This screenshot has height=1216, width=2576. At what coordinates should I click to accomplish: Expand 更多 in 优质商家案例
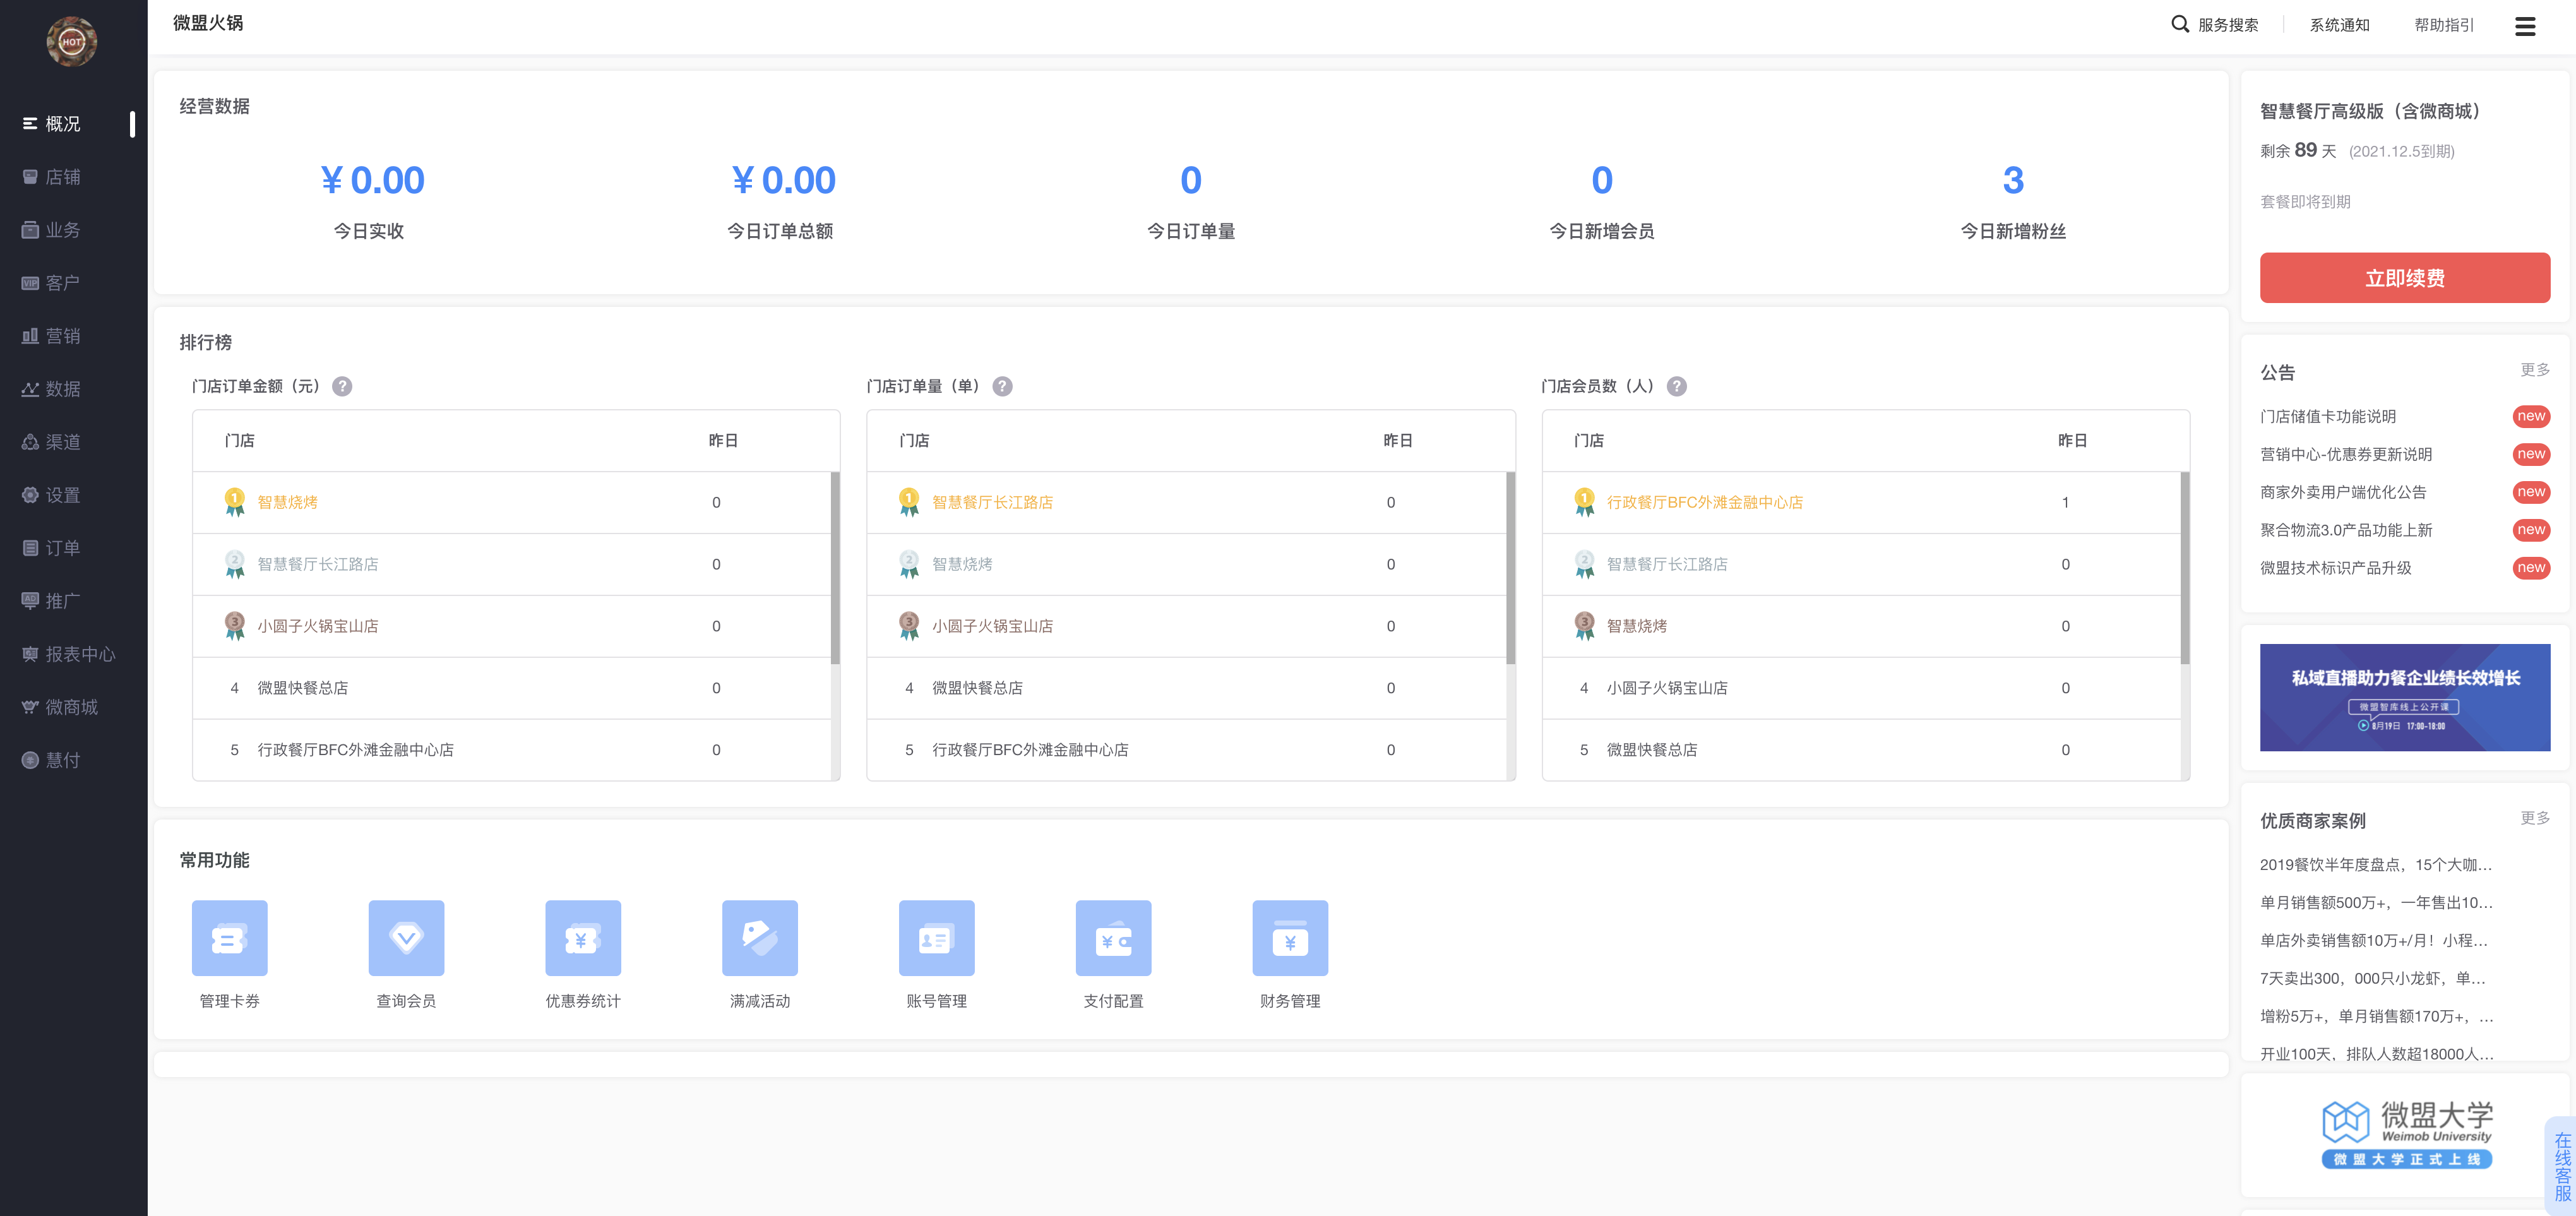[x=2534, y=818]
